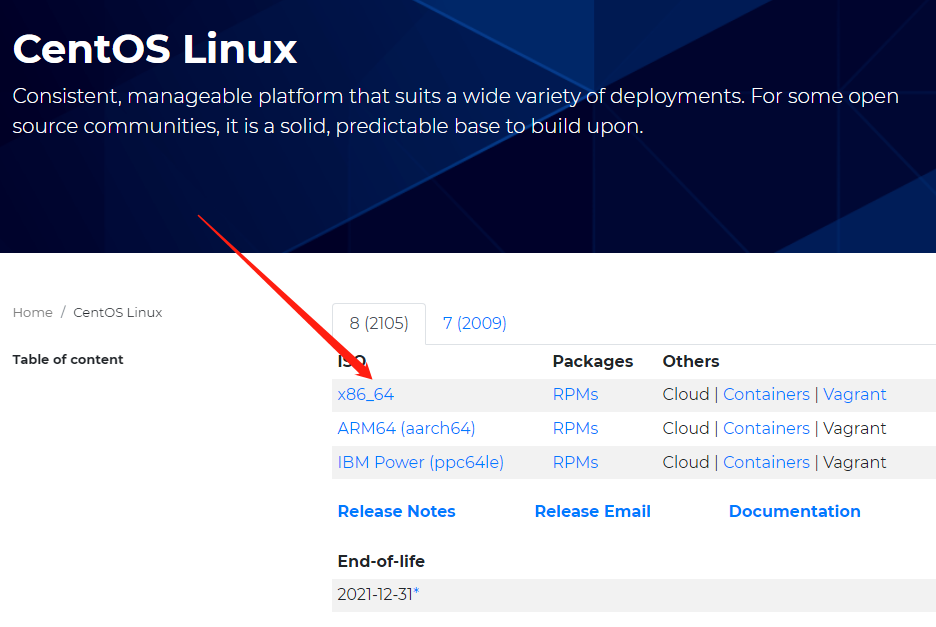Select the 2021-12-31 end-of-life date
Viewport: 936px width, 627px height.
375,595
